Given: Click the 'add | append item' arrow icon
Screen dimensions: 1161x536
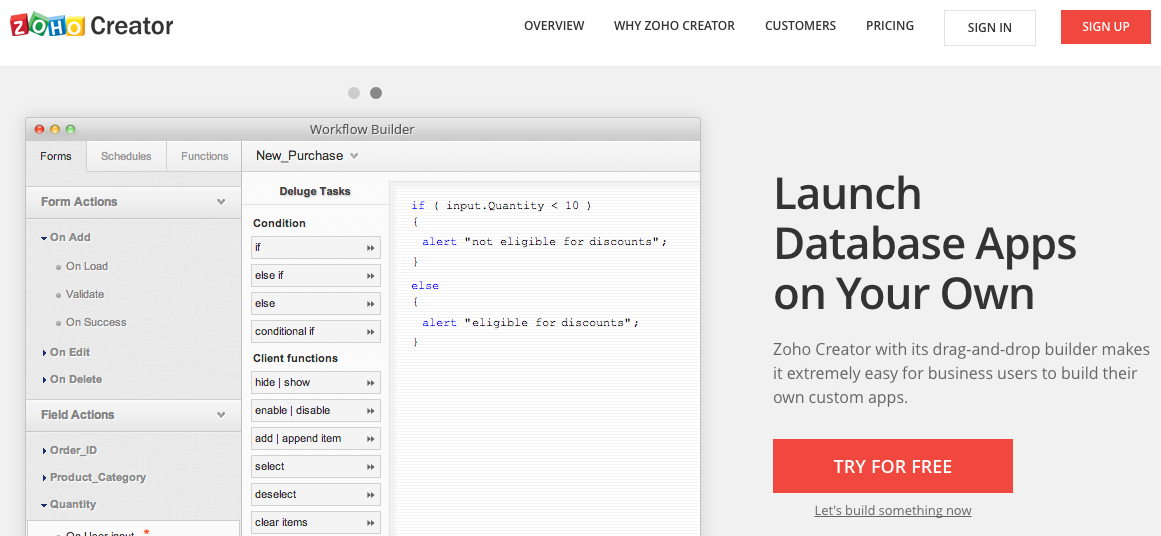Looking at the screenshot, I should tap(370, 439).
